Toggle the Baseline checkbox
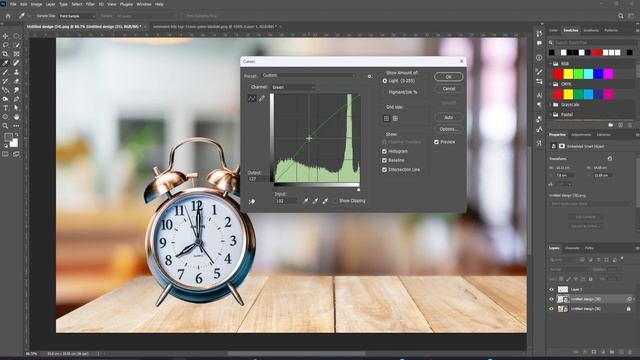 (384, 160)
